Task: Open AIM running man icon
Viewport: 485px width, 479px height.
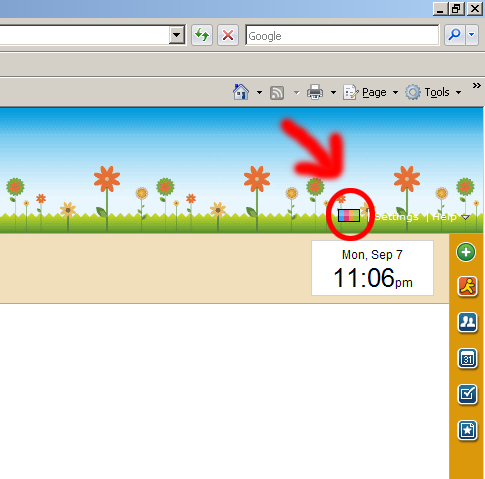Action: (468, 286)
